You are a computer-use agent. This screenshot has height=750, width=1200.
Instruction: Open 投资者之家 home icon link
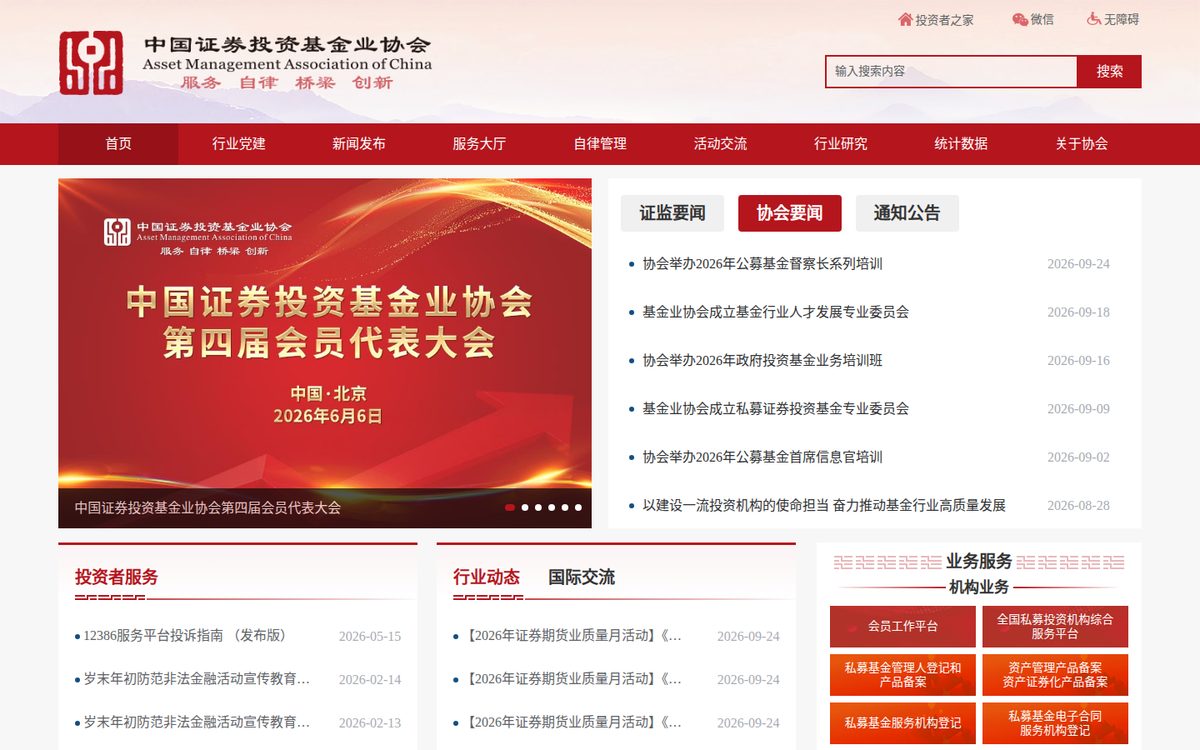tap(935, 19)
